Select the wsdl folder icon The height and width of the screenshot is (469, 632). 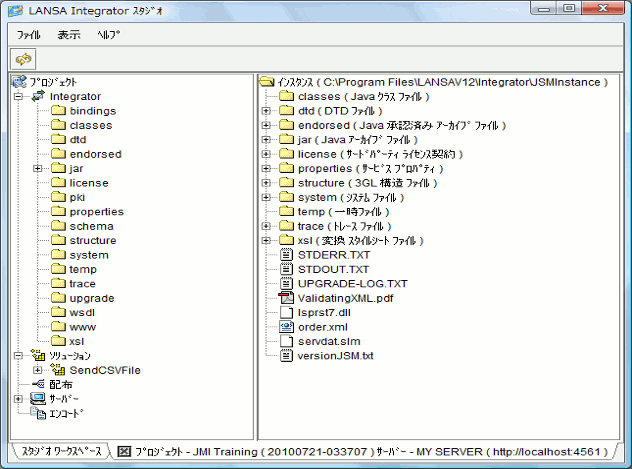[58, 312]
